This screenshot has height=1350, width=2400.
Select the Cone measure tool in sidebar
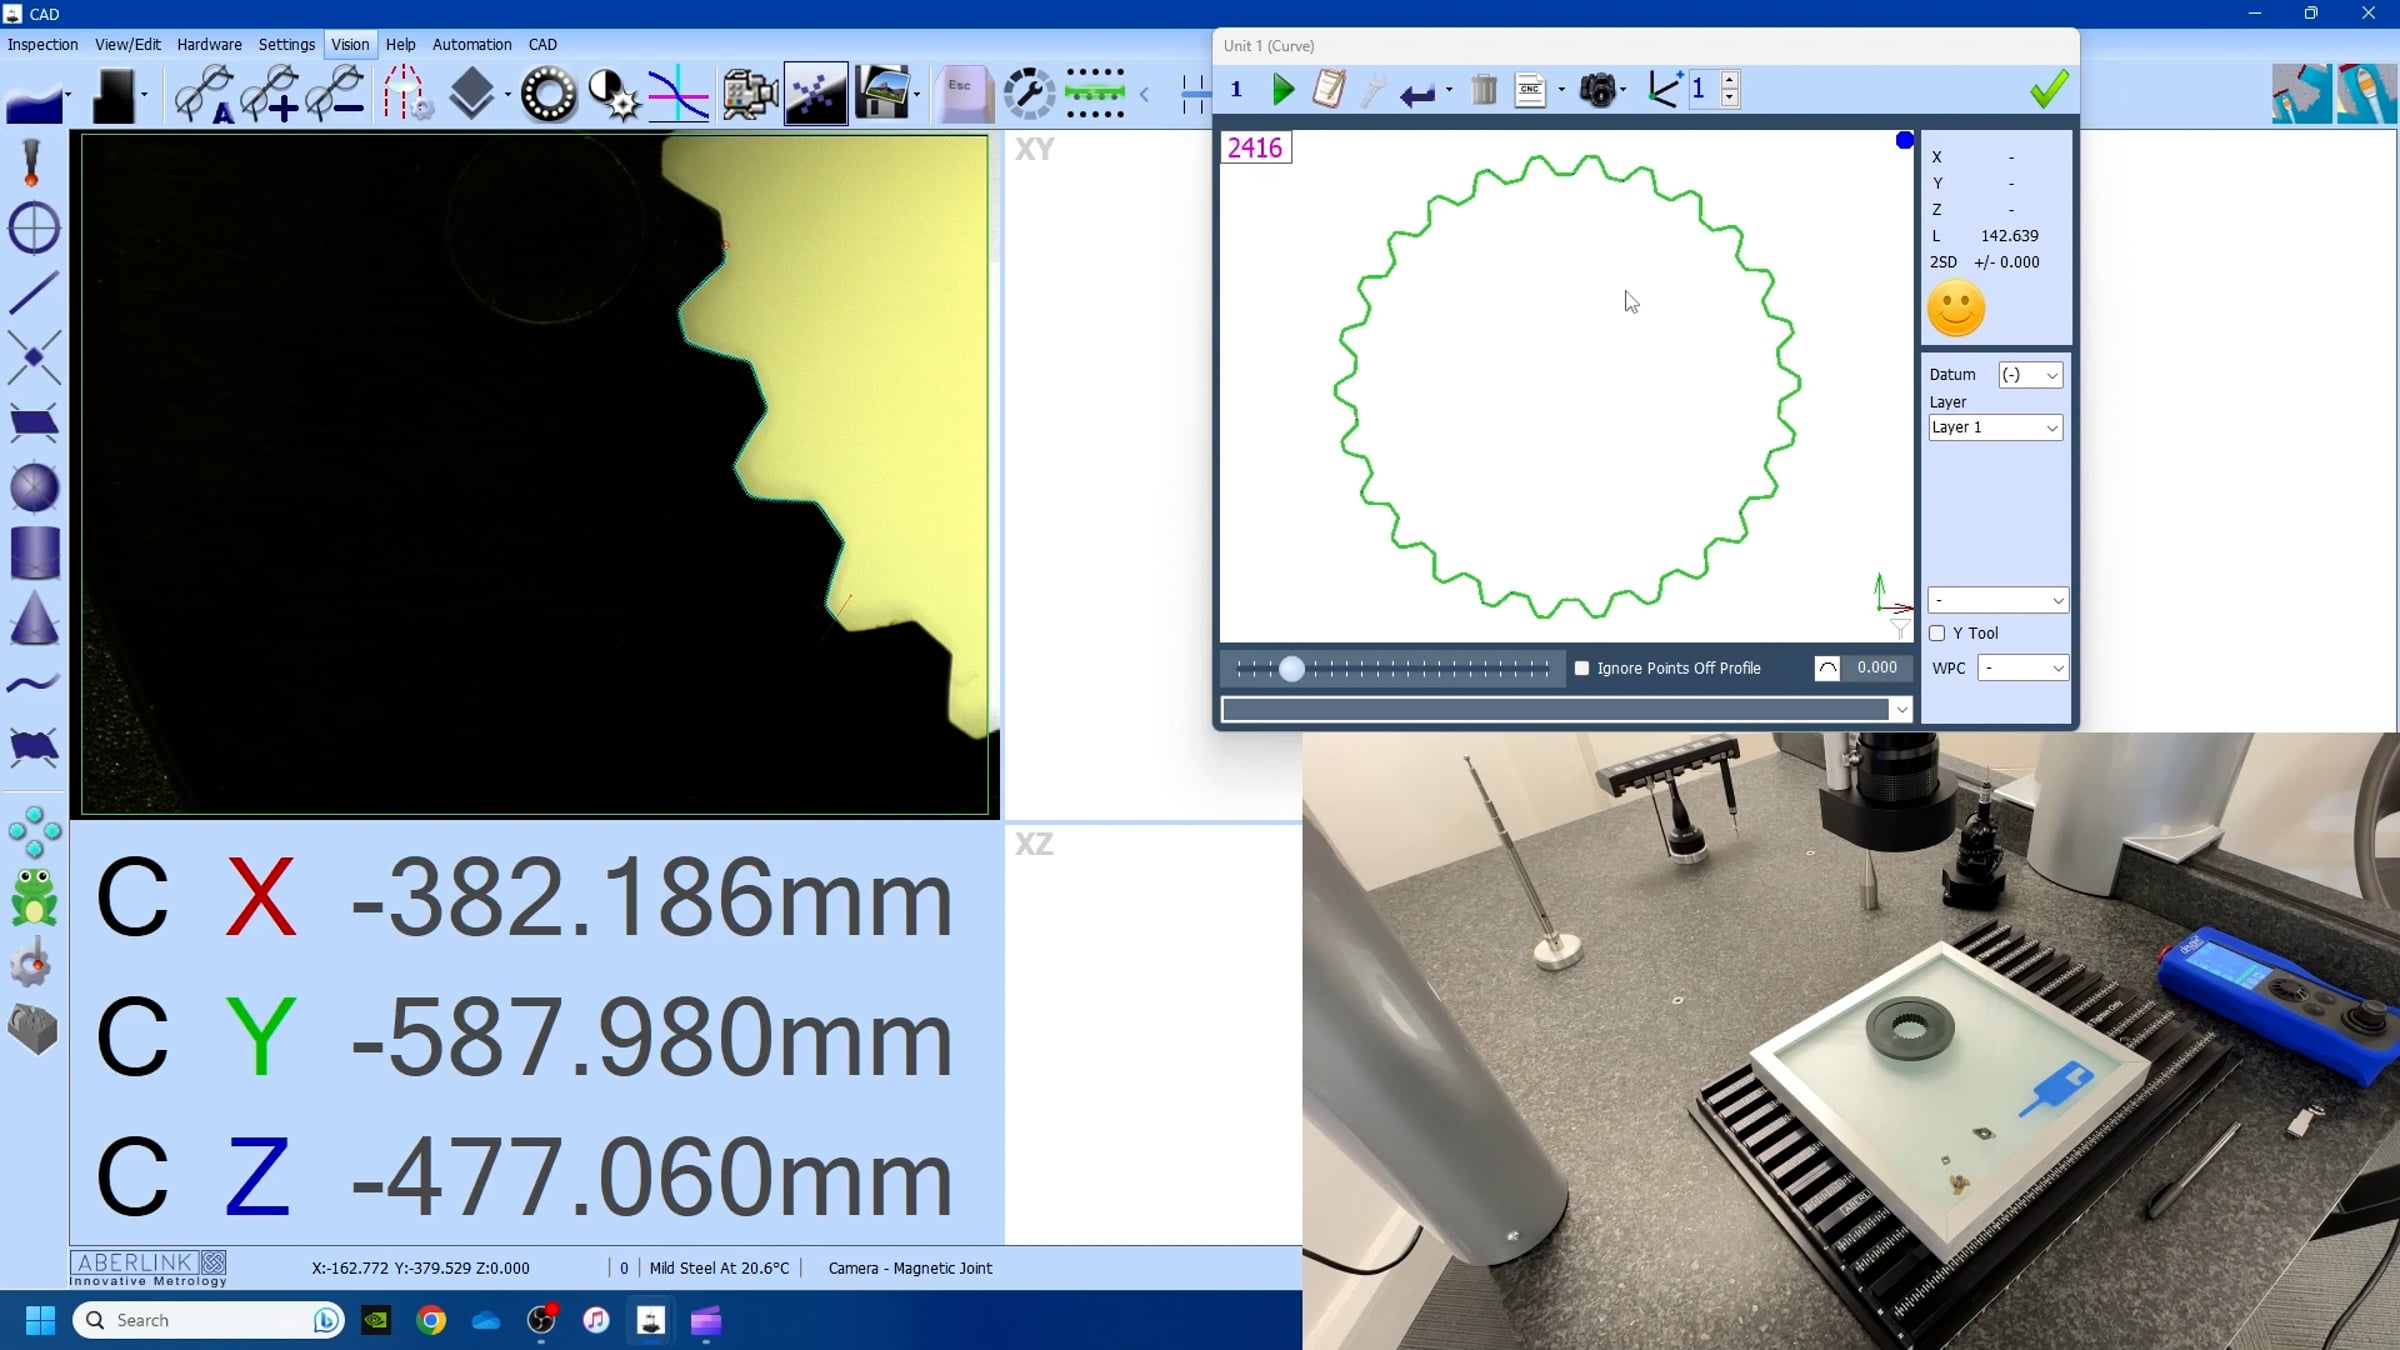34,618
